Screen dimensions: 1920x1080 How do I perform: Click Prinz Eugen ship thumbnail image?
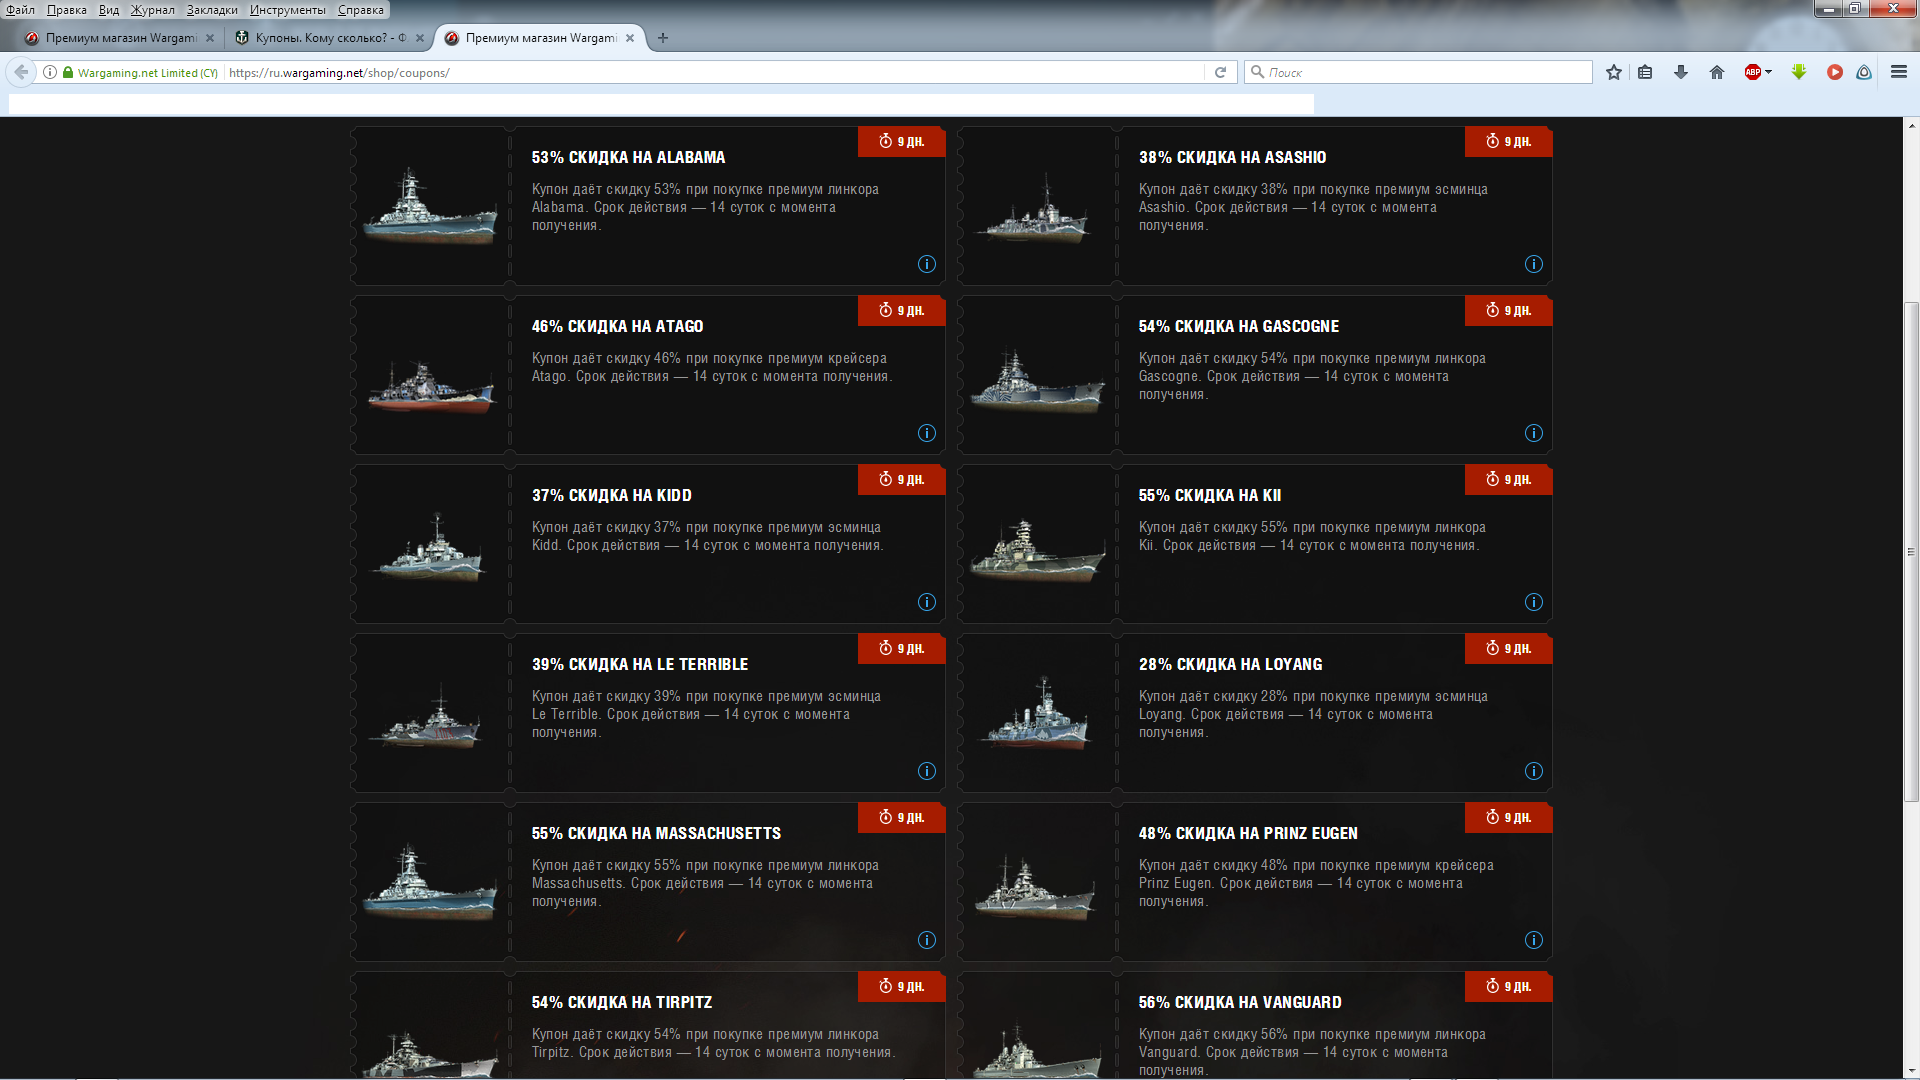(x=1037, y=888)
